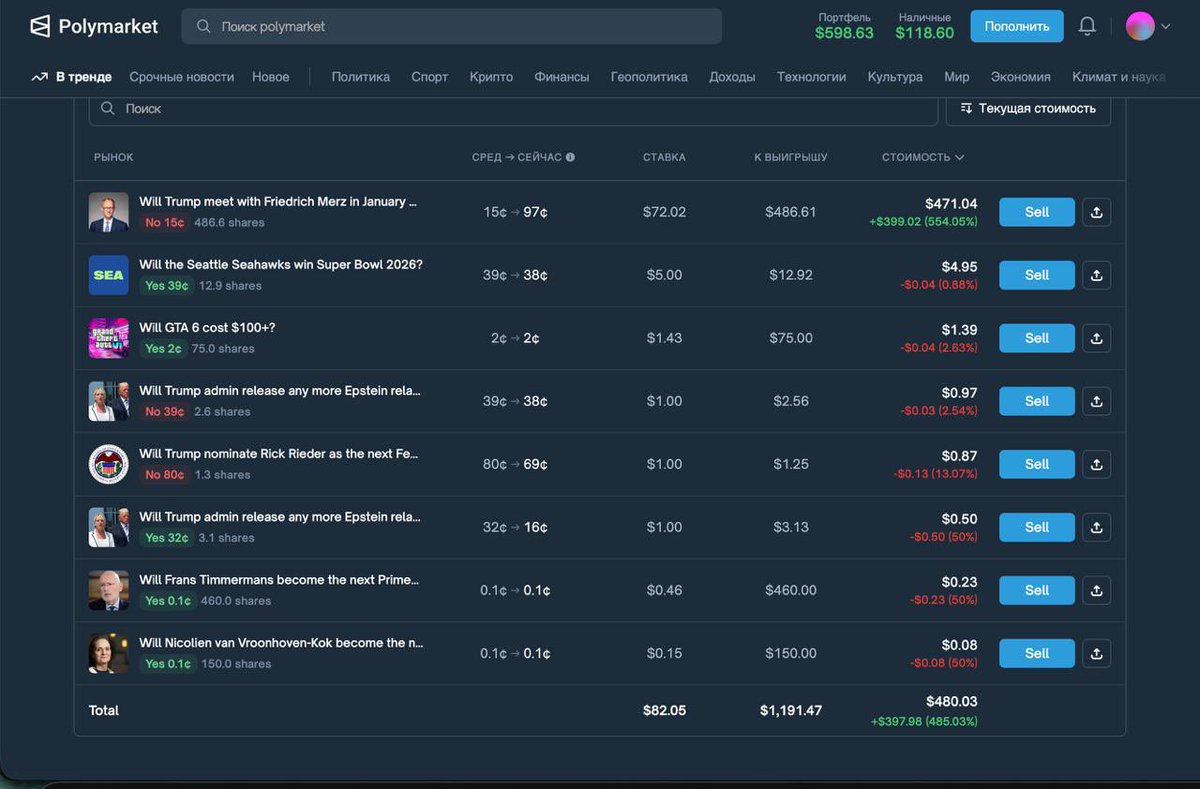This screenshot has width=1200, height=789.
Task: Sell the Epstein Yes 32¢ position
Action: click(1037, 527)
